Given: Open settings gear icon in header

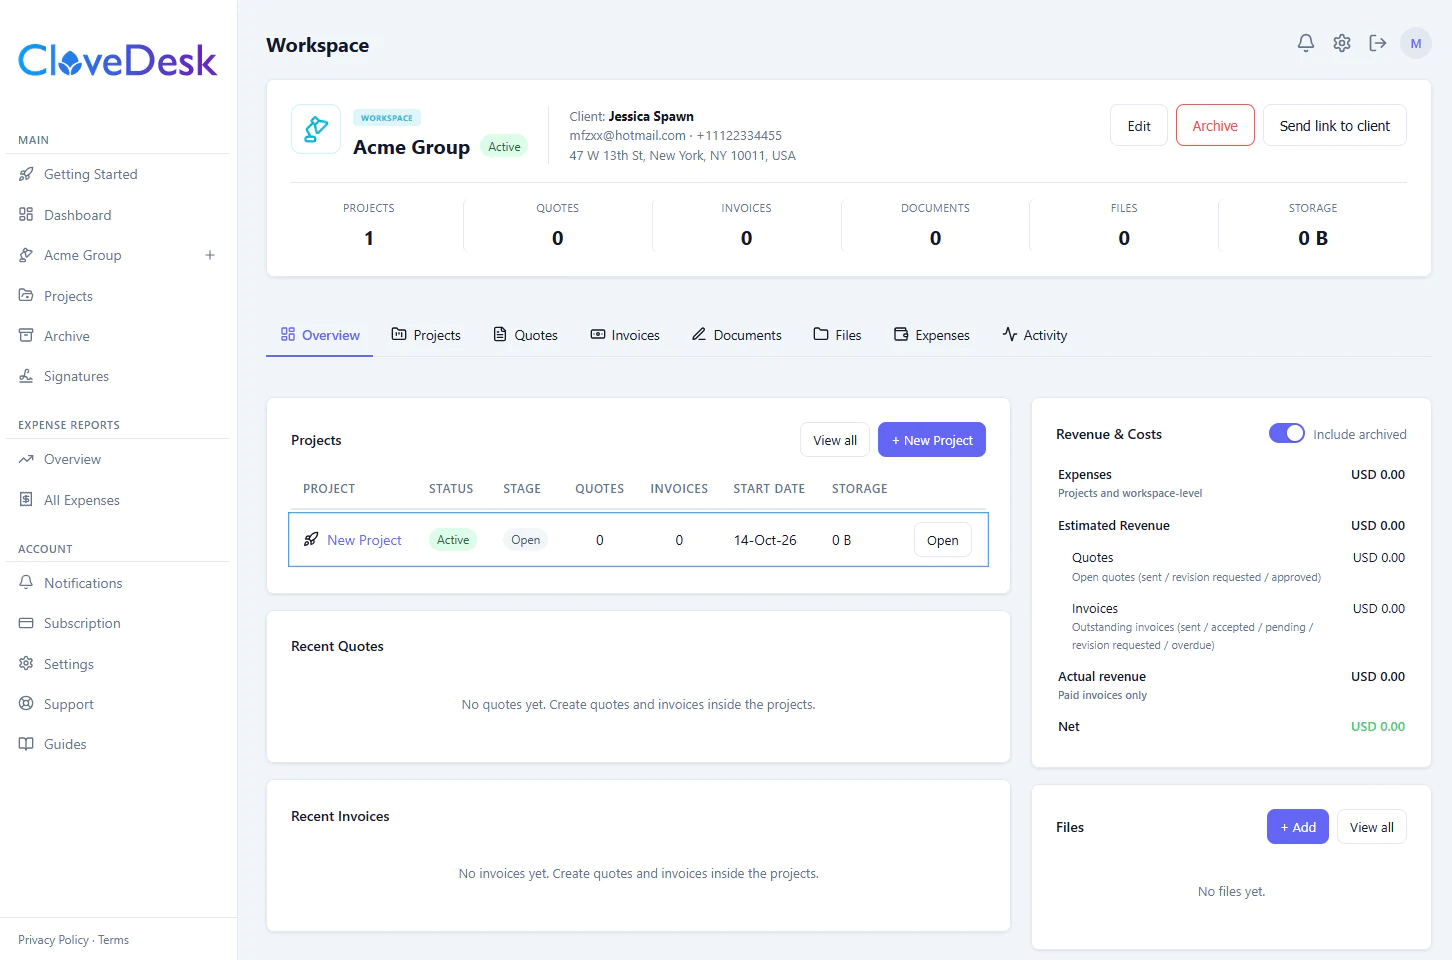Looking at the screenshot, I should pos(1342,43).
